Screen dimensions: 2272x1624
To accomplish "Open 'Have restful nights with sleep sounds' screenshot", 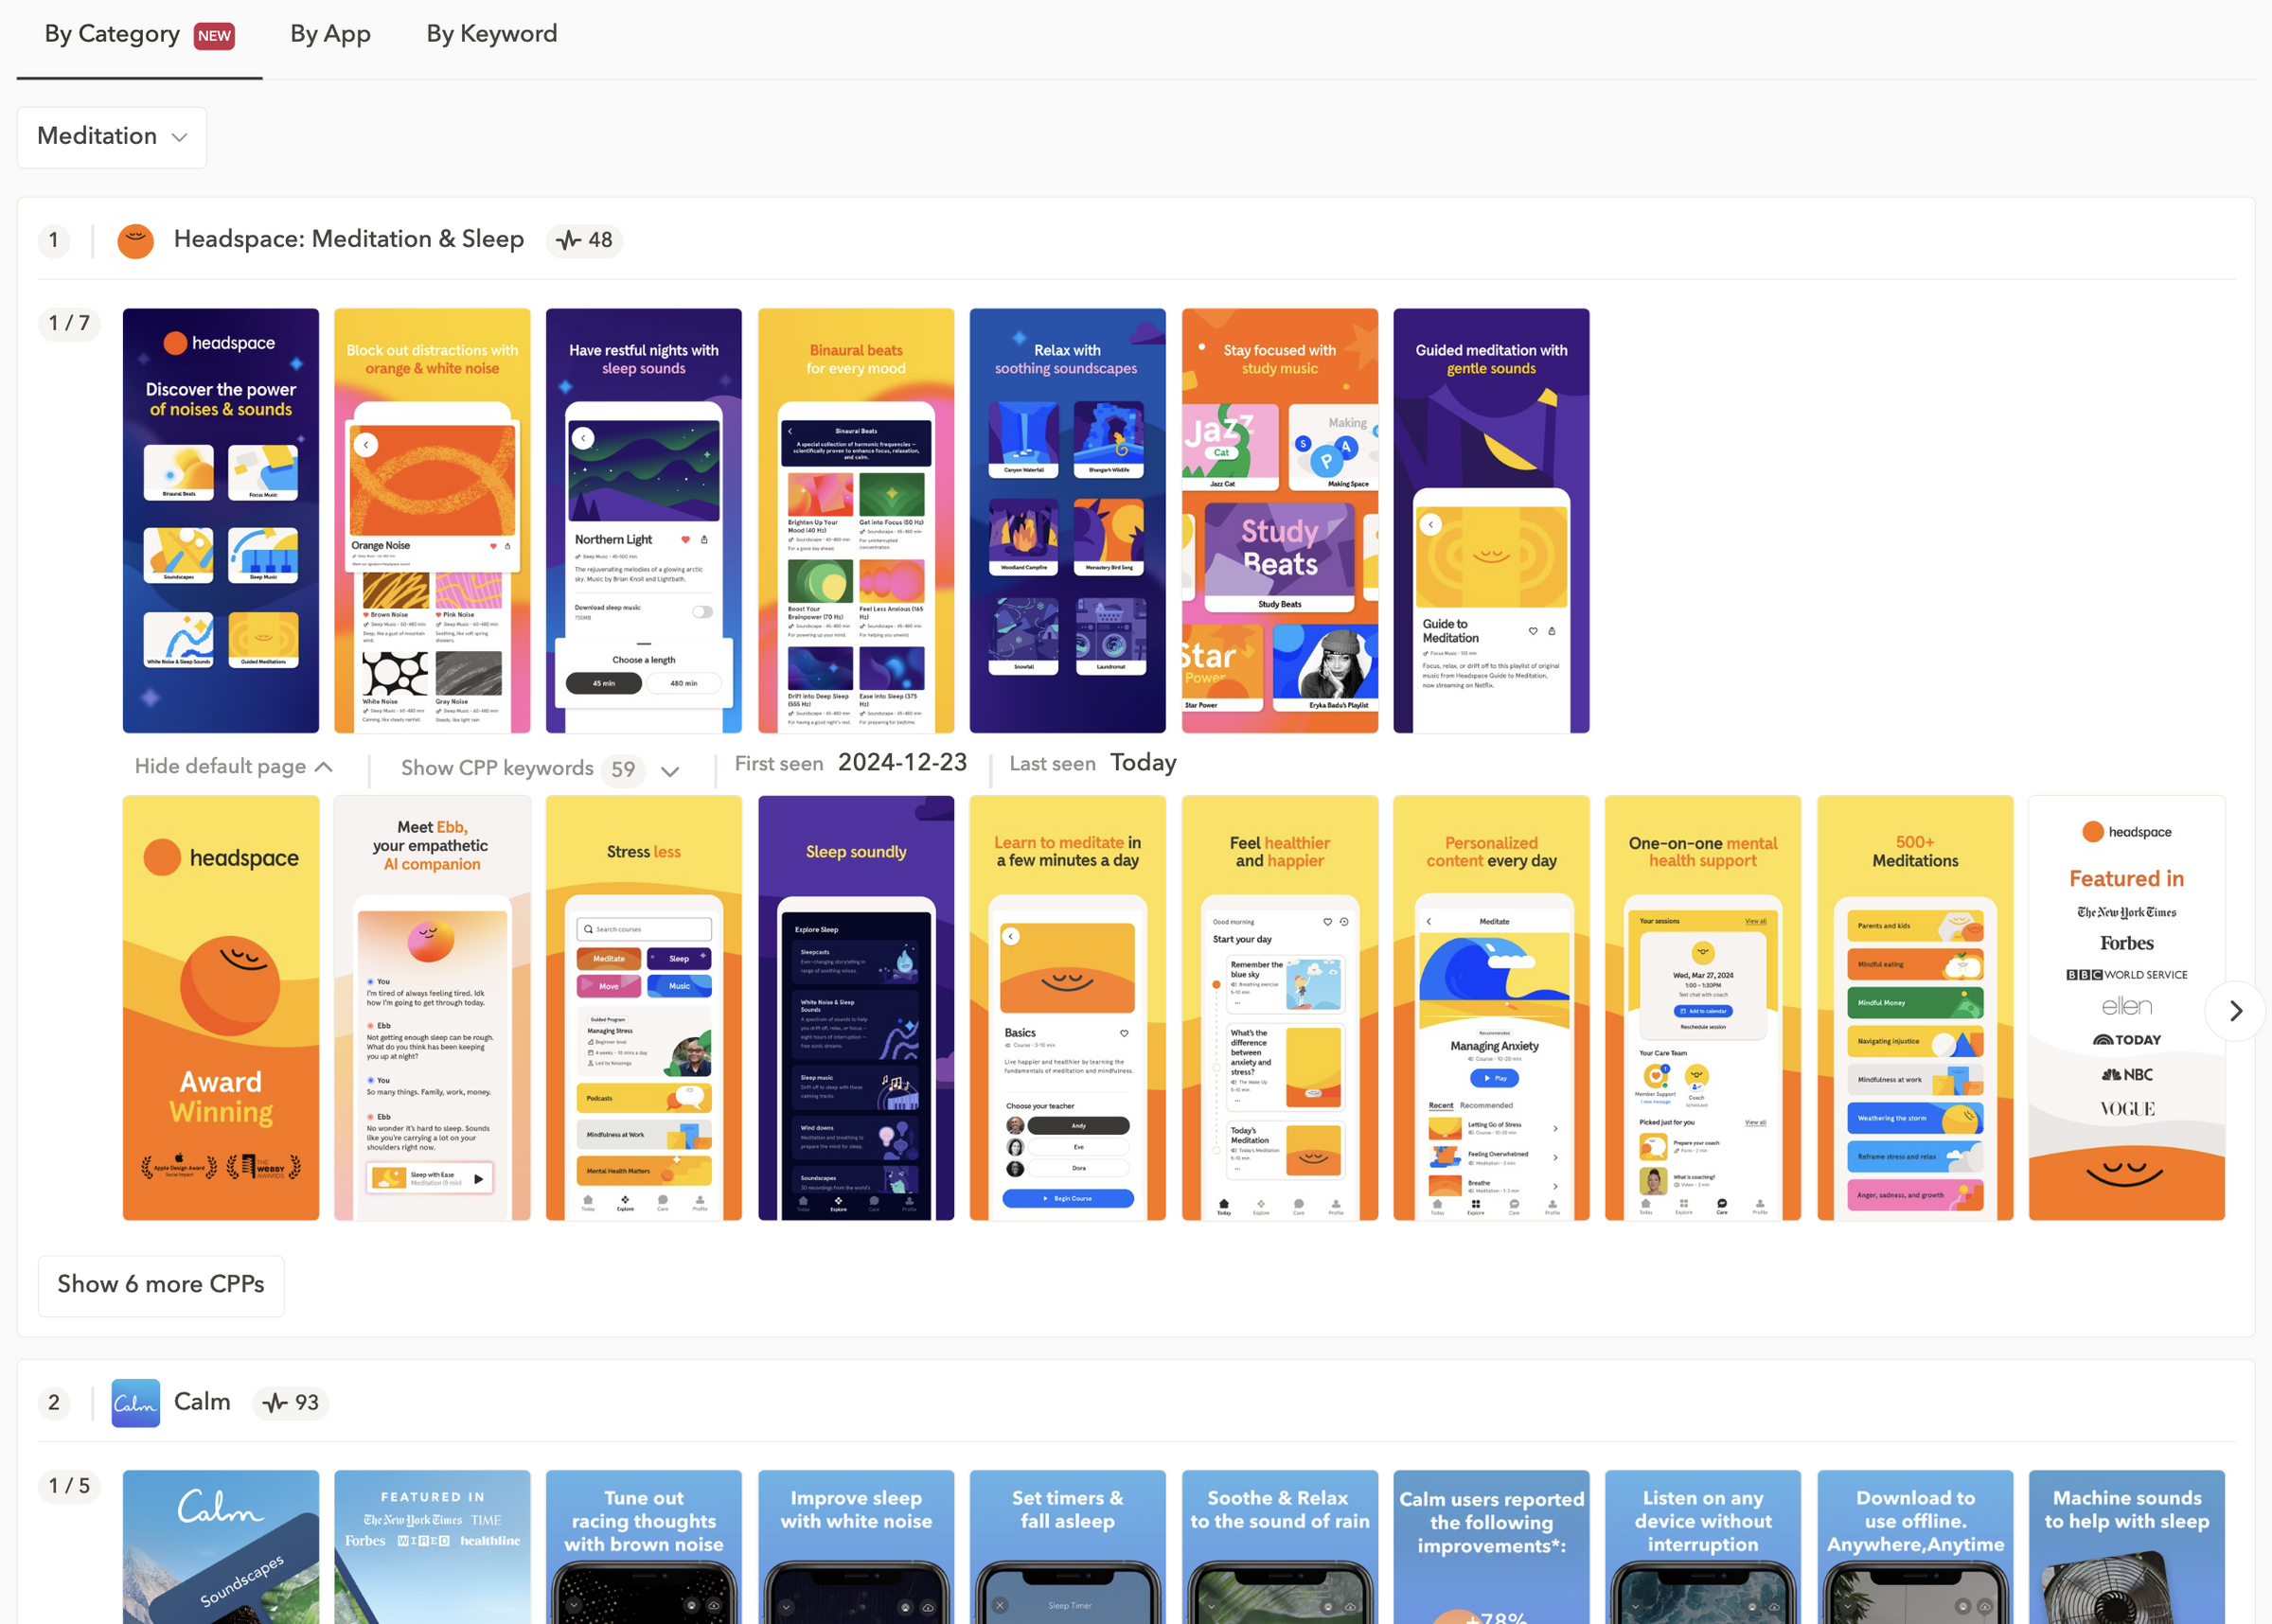I will 644,520.
